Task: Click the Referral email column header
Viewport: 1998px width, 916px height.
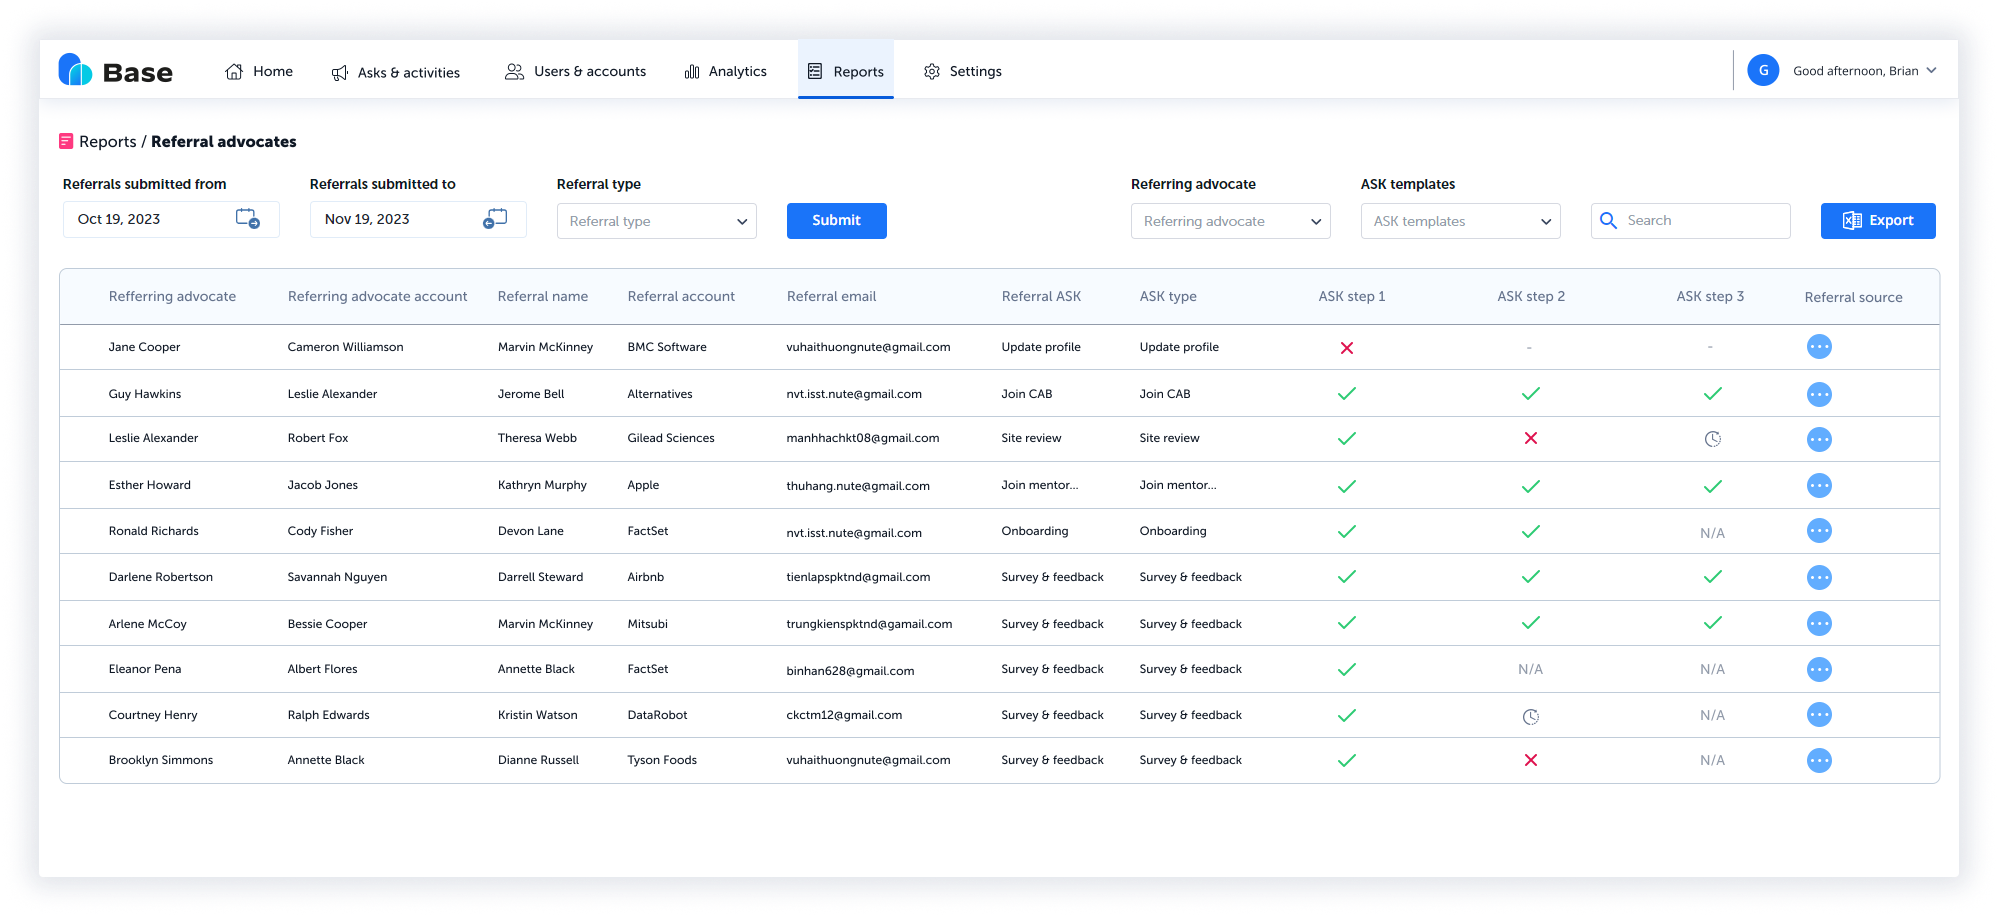Action: click(831, 296)
